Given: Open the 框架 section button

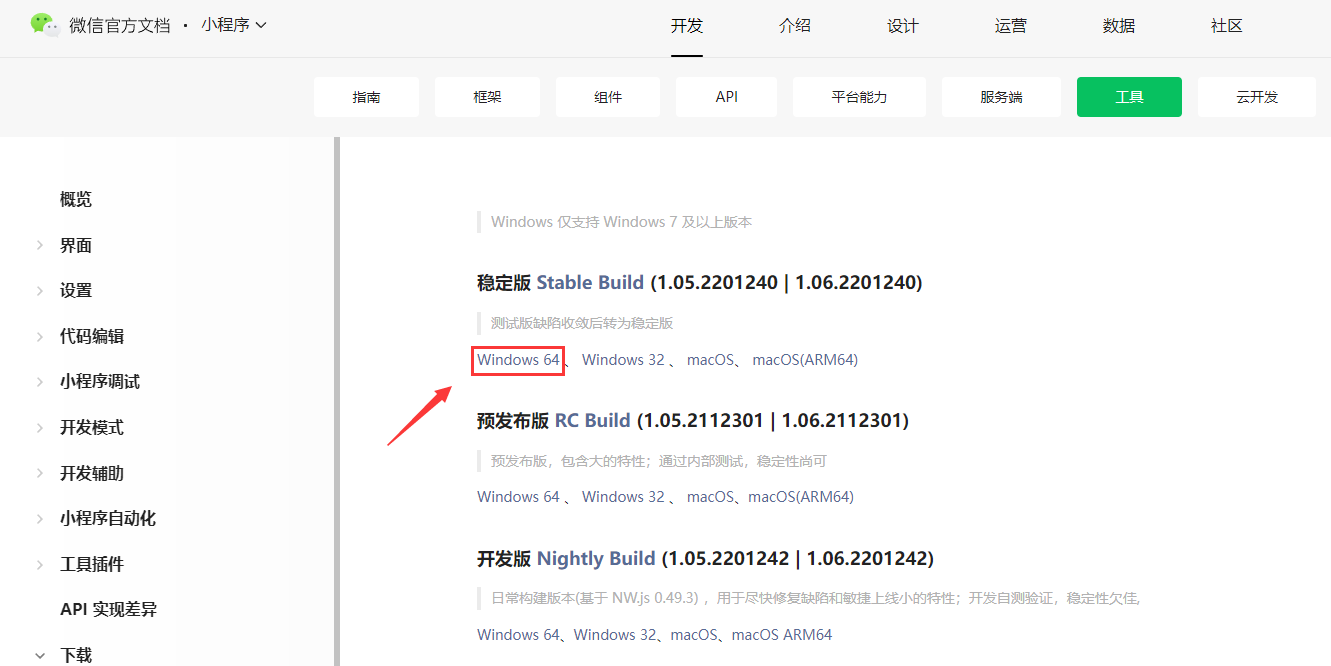Looking at the screenshot, I should (487, 97).
